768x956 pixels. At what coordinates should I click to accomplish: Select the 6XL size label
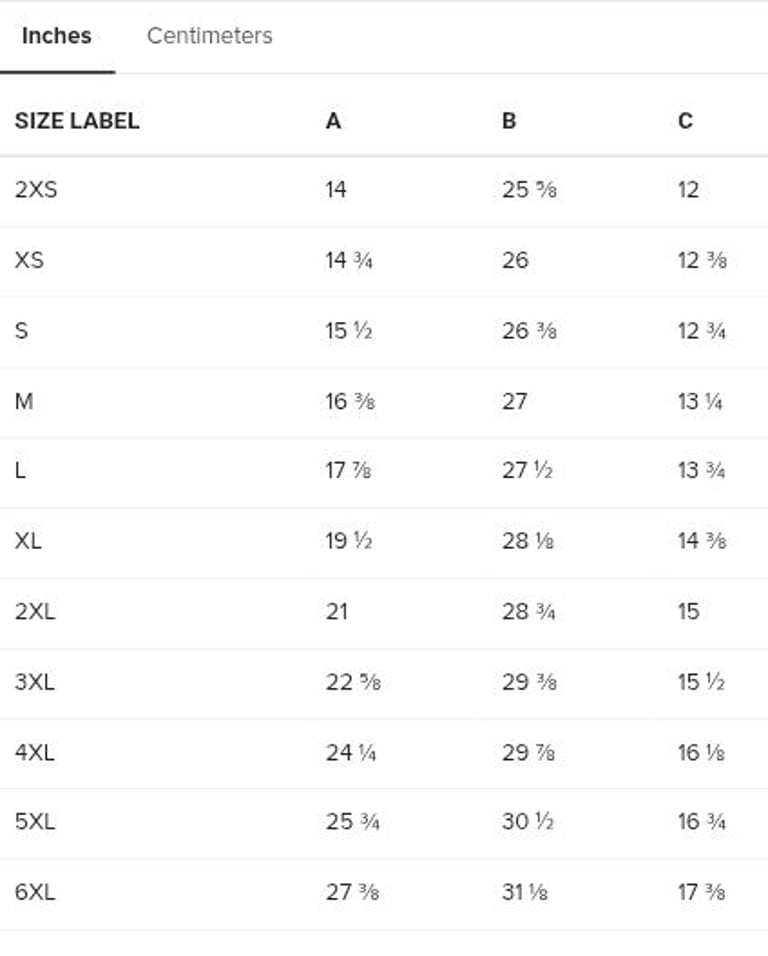(35, 892)
